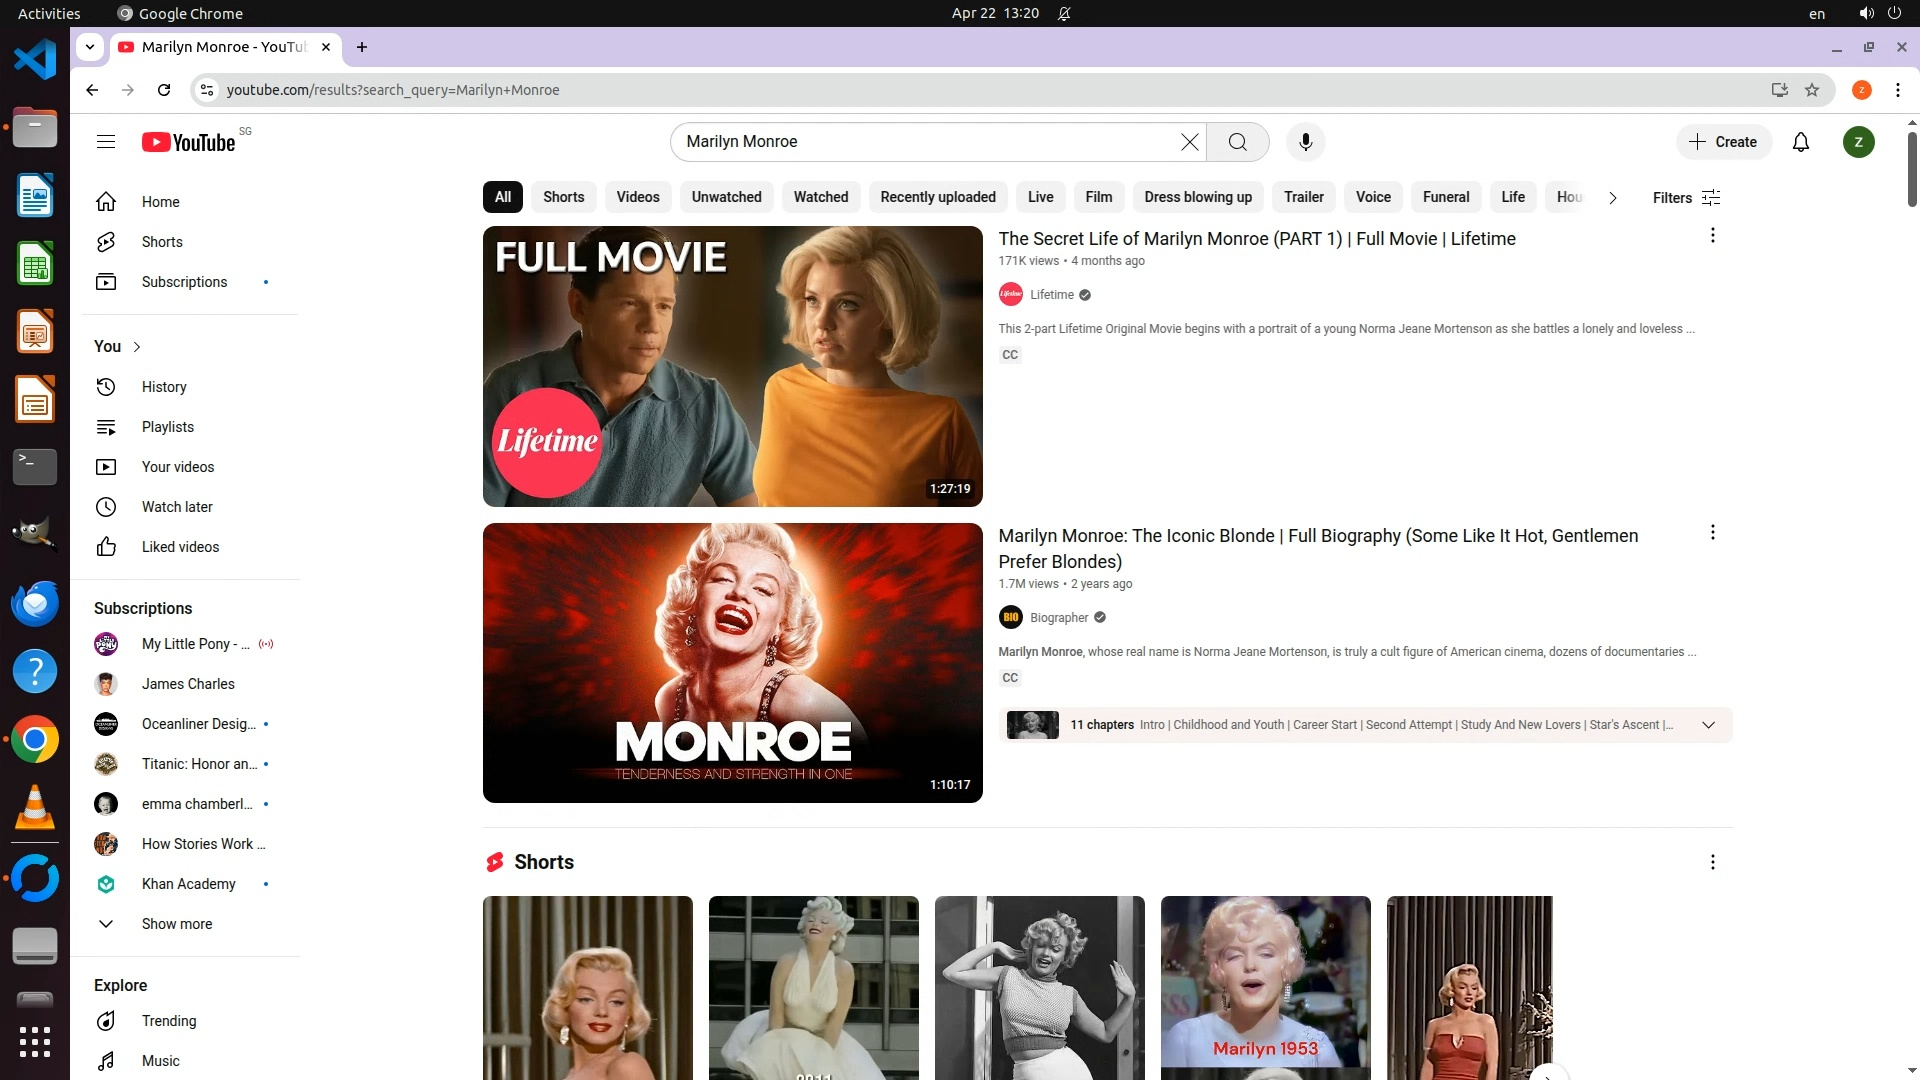Click the search magnifier button

coord(1237,142)
